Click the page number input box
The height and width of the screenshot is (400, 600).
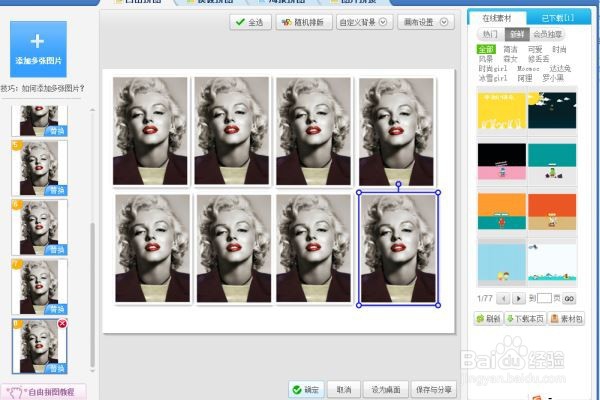[x=544, y=298]
